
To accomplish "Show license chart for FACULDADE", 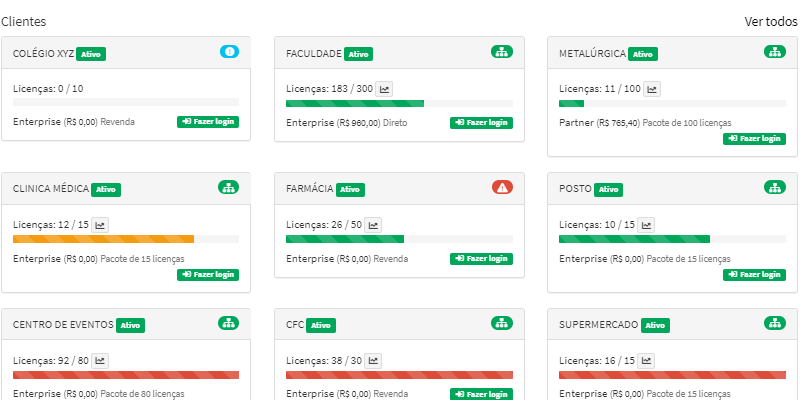I will 384,89.
